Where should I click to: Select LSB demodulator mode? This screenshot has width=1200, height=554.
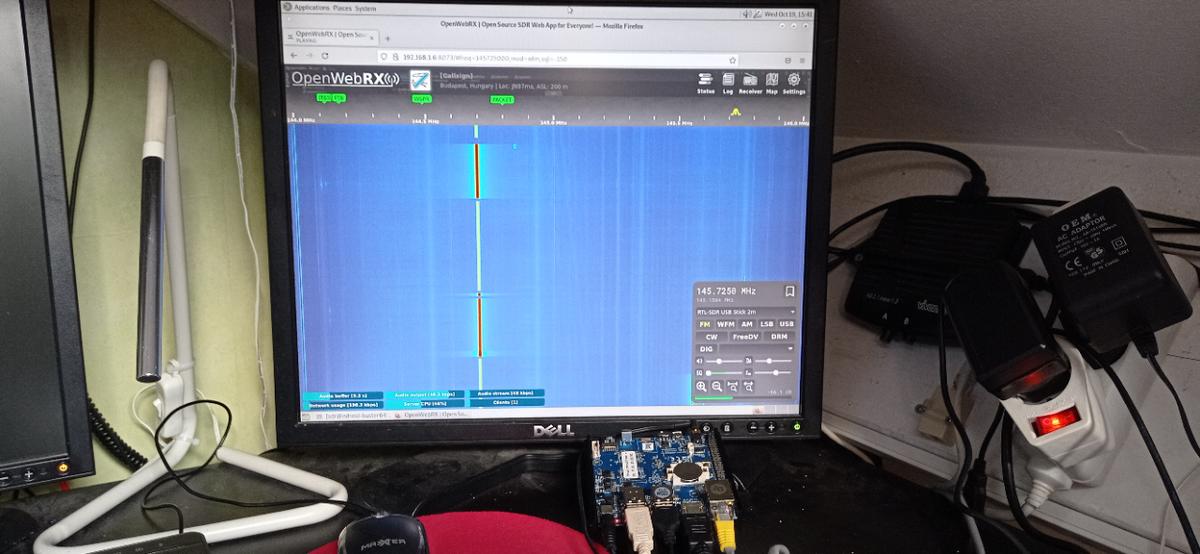tap(767, 324)
